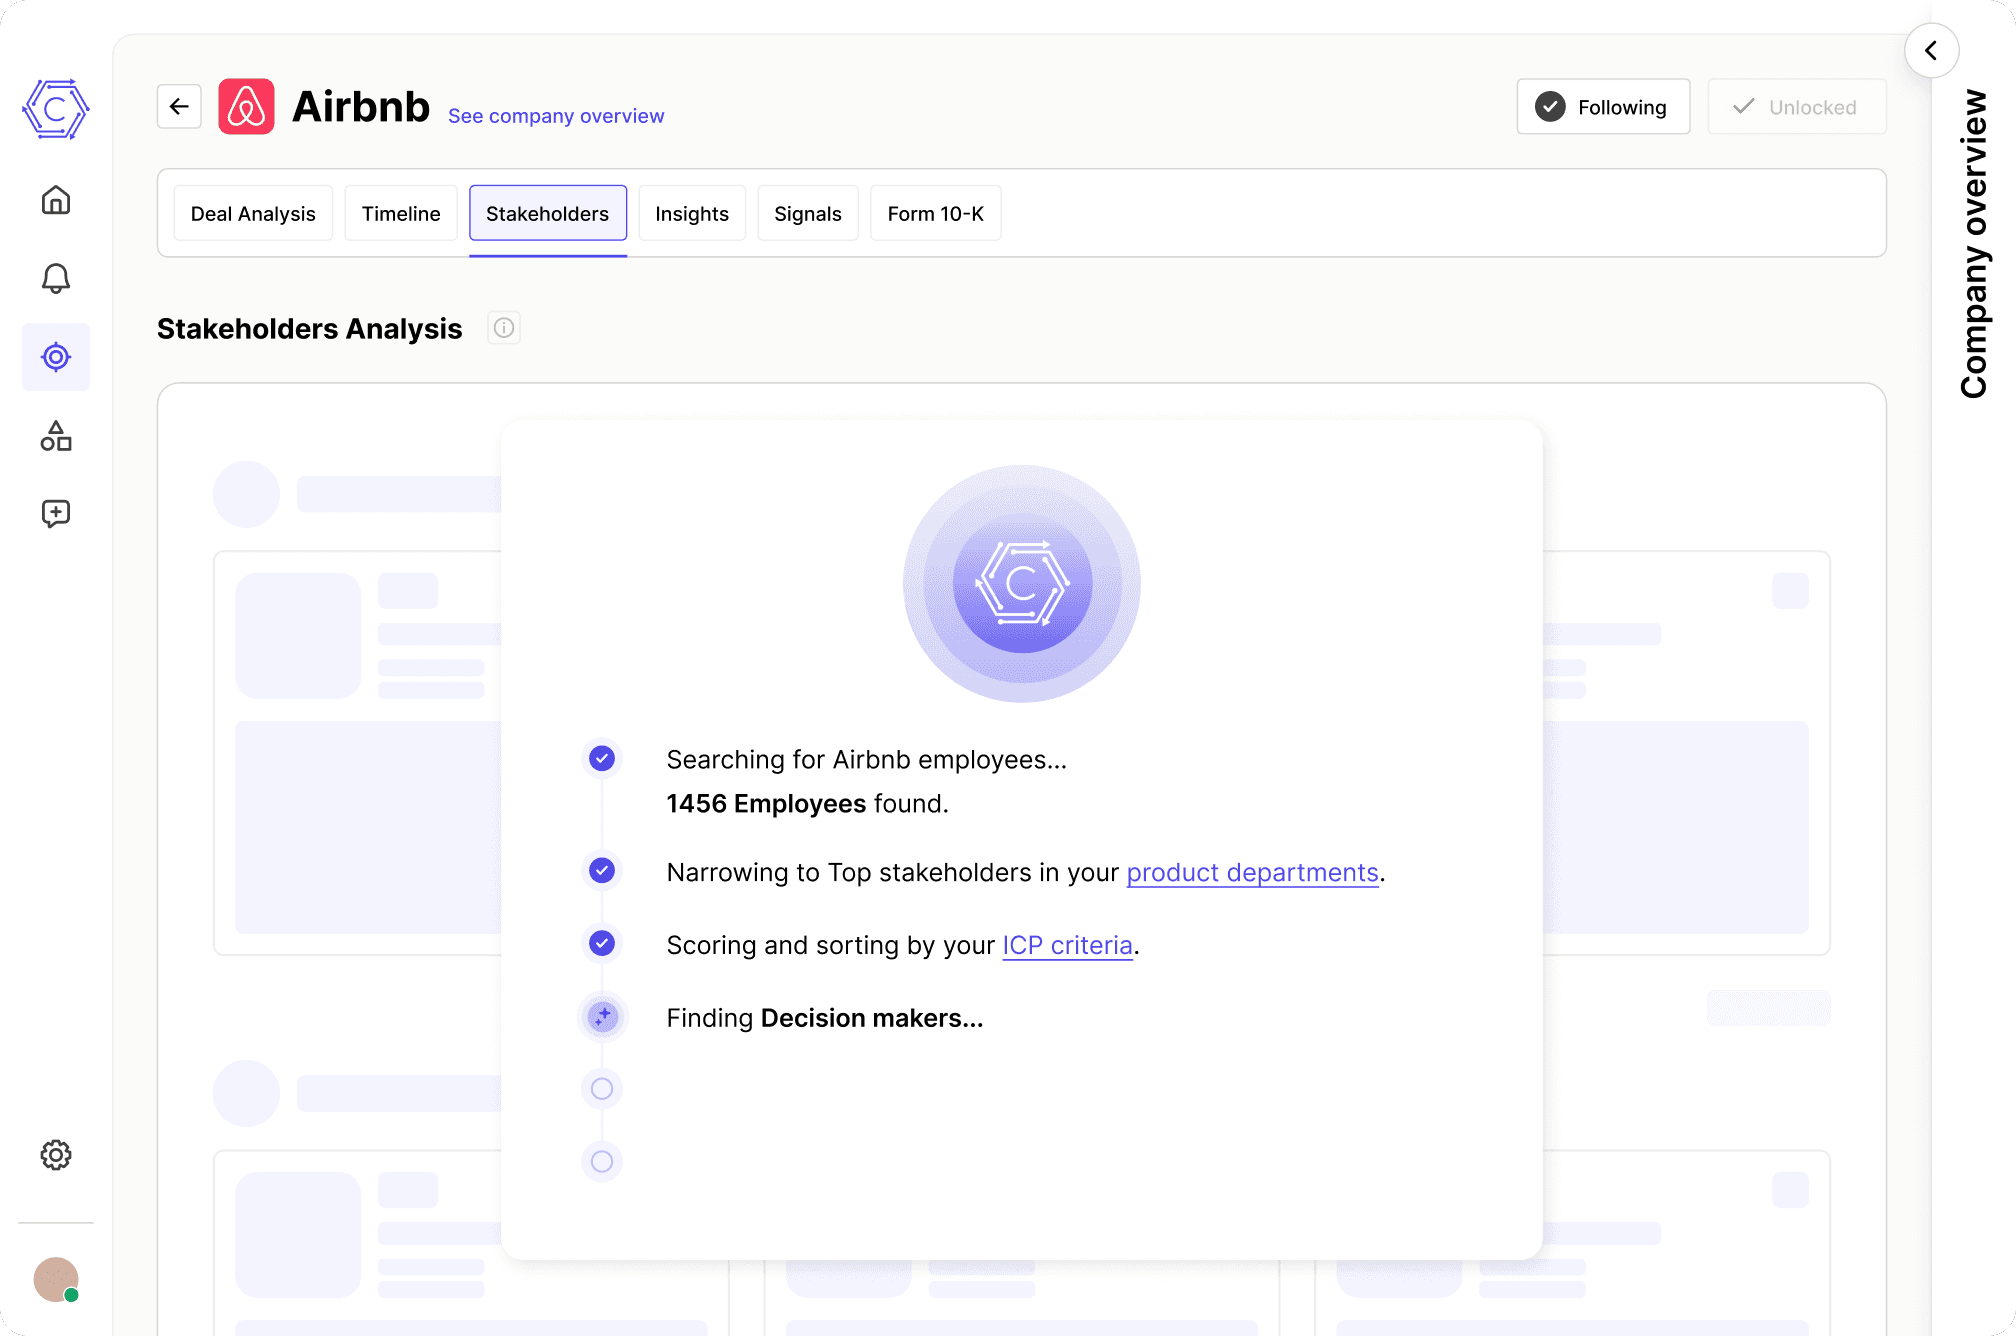Click See company overview link
2016x1336 pixels.
click(x=556, y=116)
